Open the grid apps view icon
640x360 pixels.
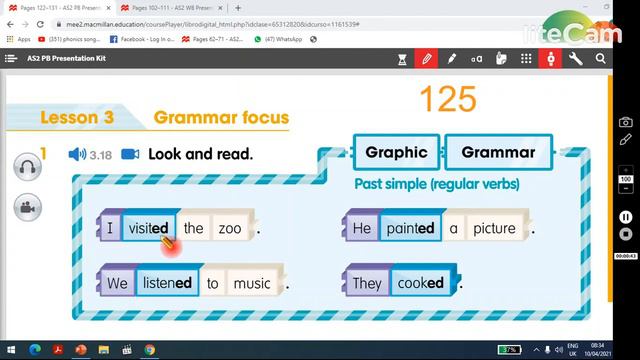tap(526, 59)
